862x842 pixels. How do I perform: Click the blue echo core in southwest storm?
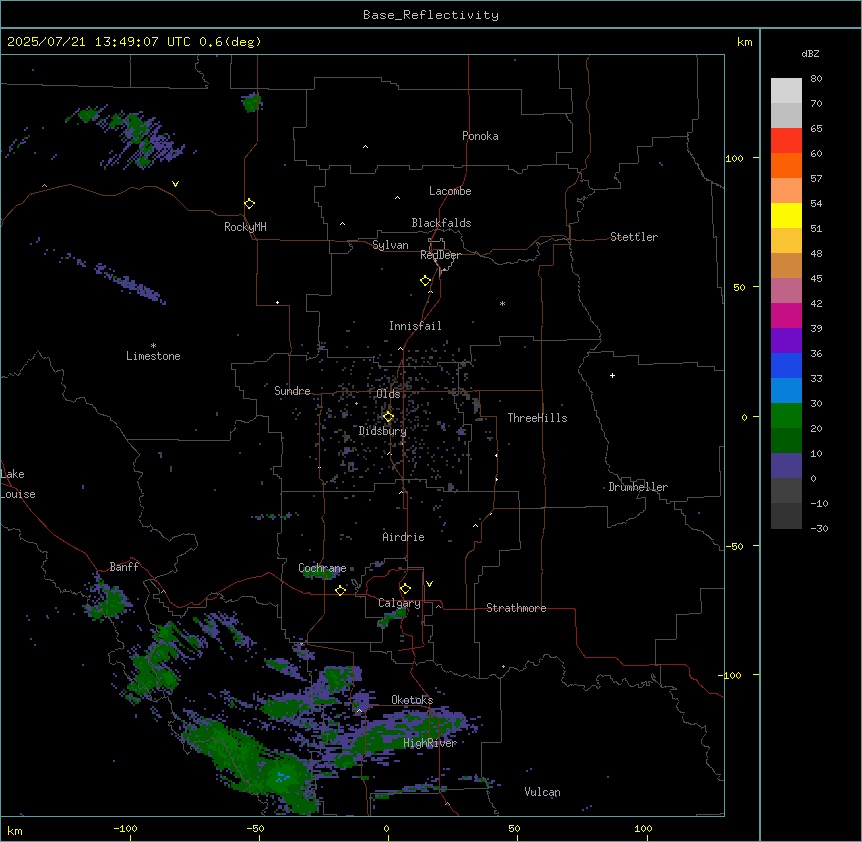click(x=283, y=776)
